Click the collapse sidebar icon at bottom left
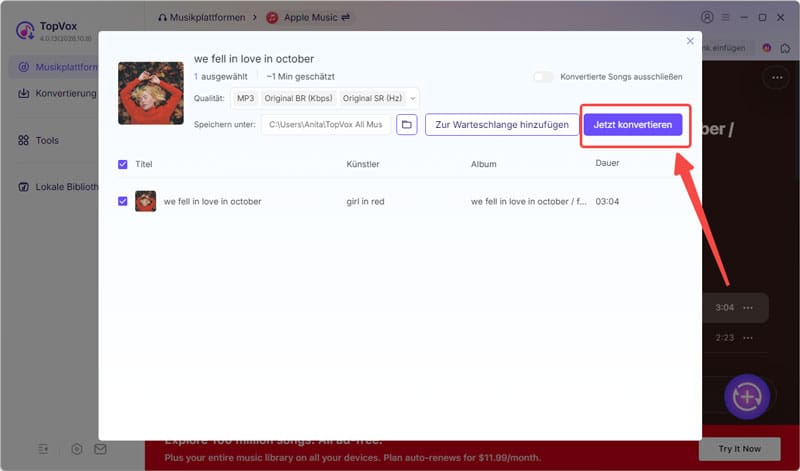Image resolution: width=800 pixels, height=471 pixels. (43, 449)
